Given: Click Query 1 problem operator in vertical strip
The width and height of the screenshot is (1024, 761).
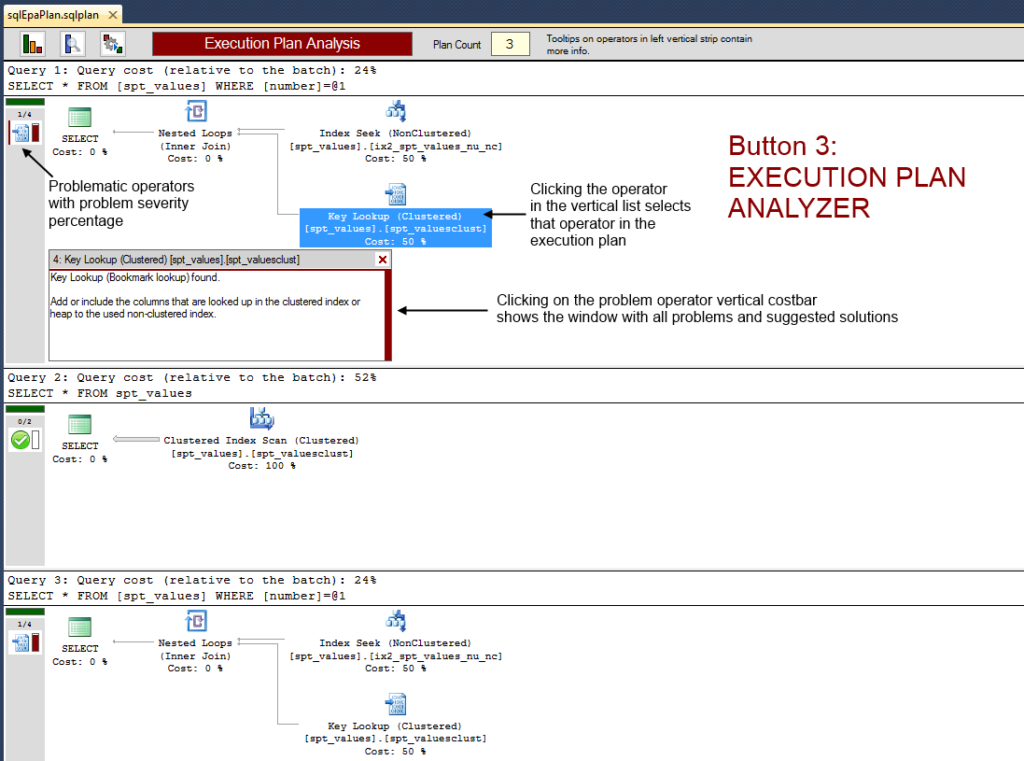Looking at the screenshot, I should [x=20, y=133].
